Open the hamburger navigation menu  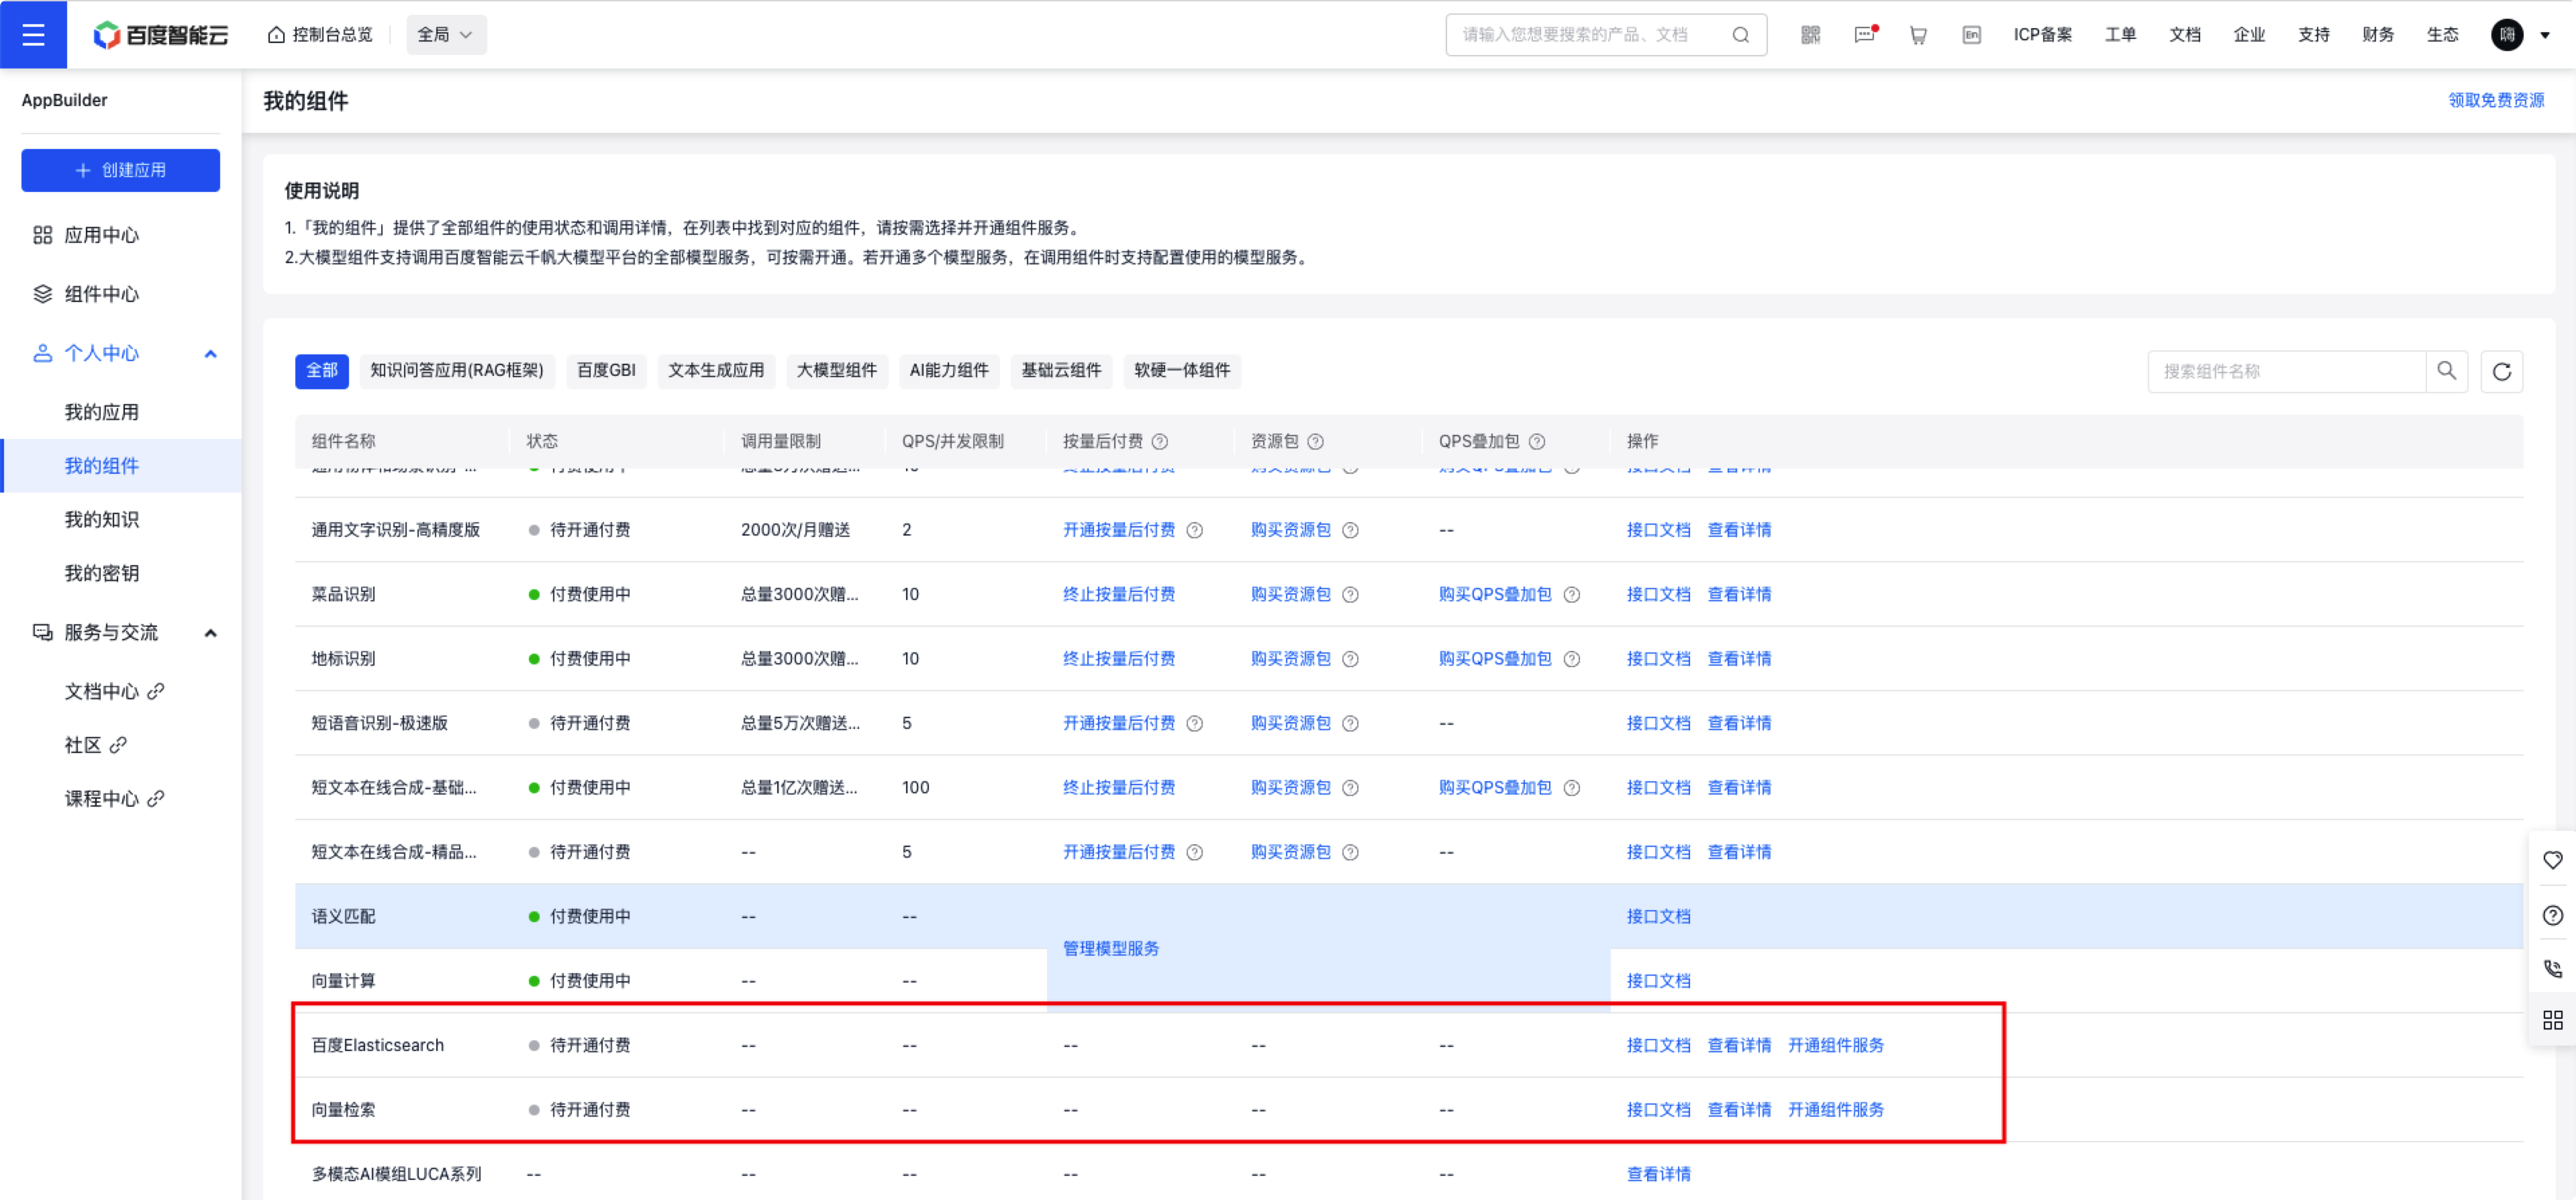(x=33, y=35)
